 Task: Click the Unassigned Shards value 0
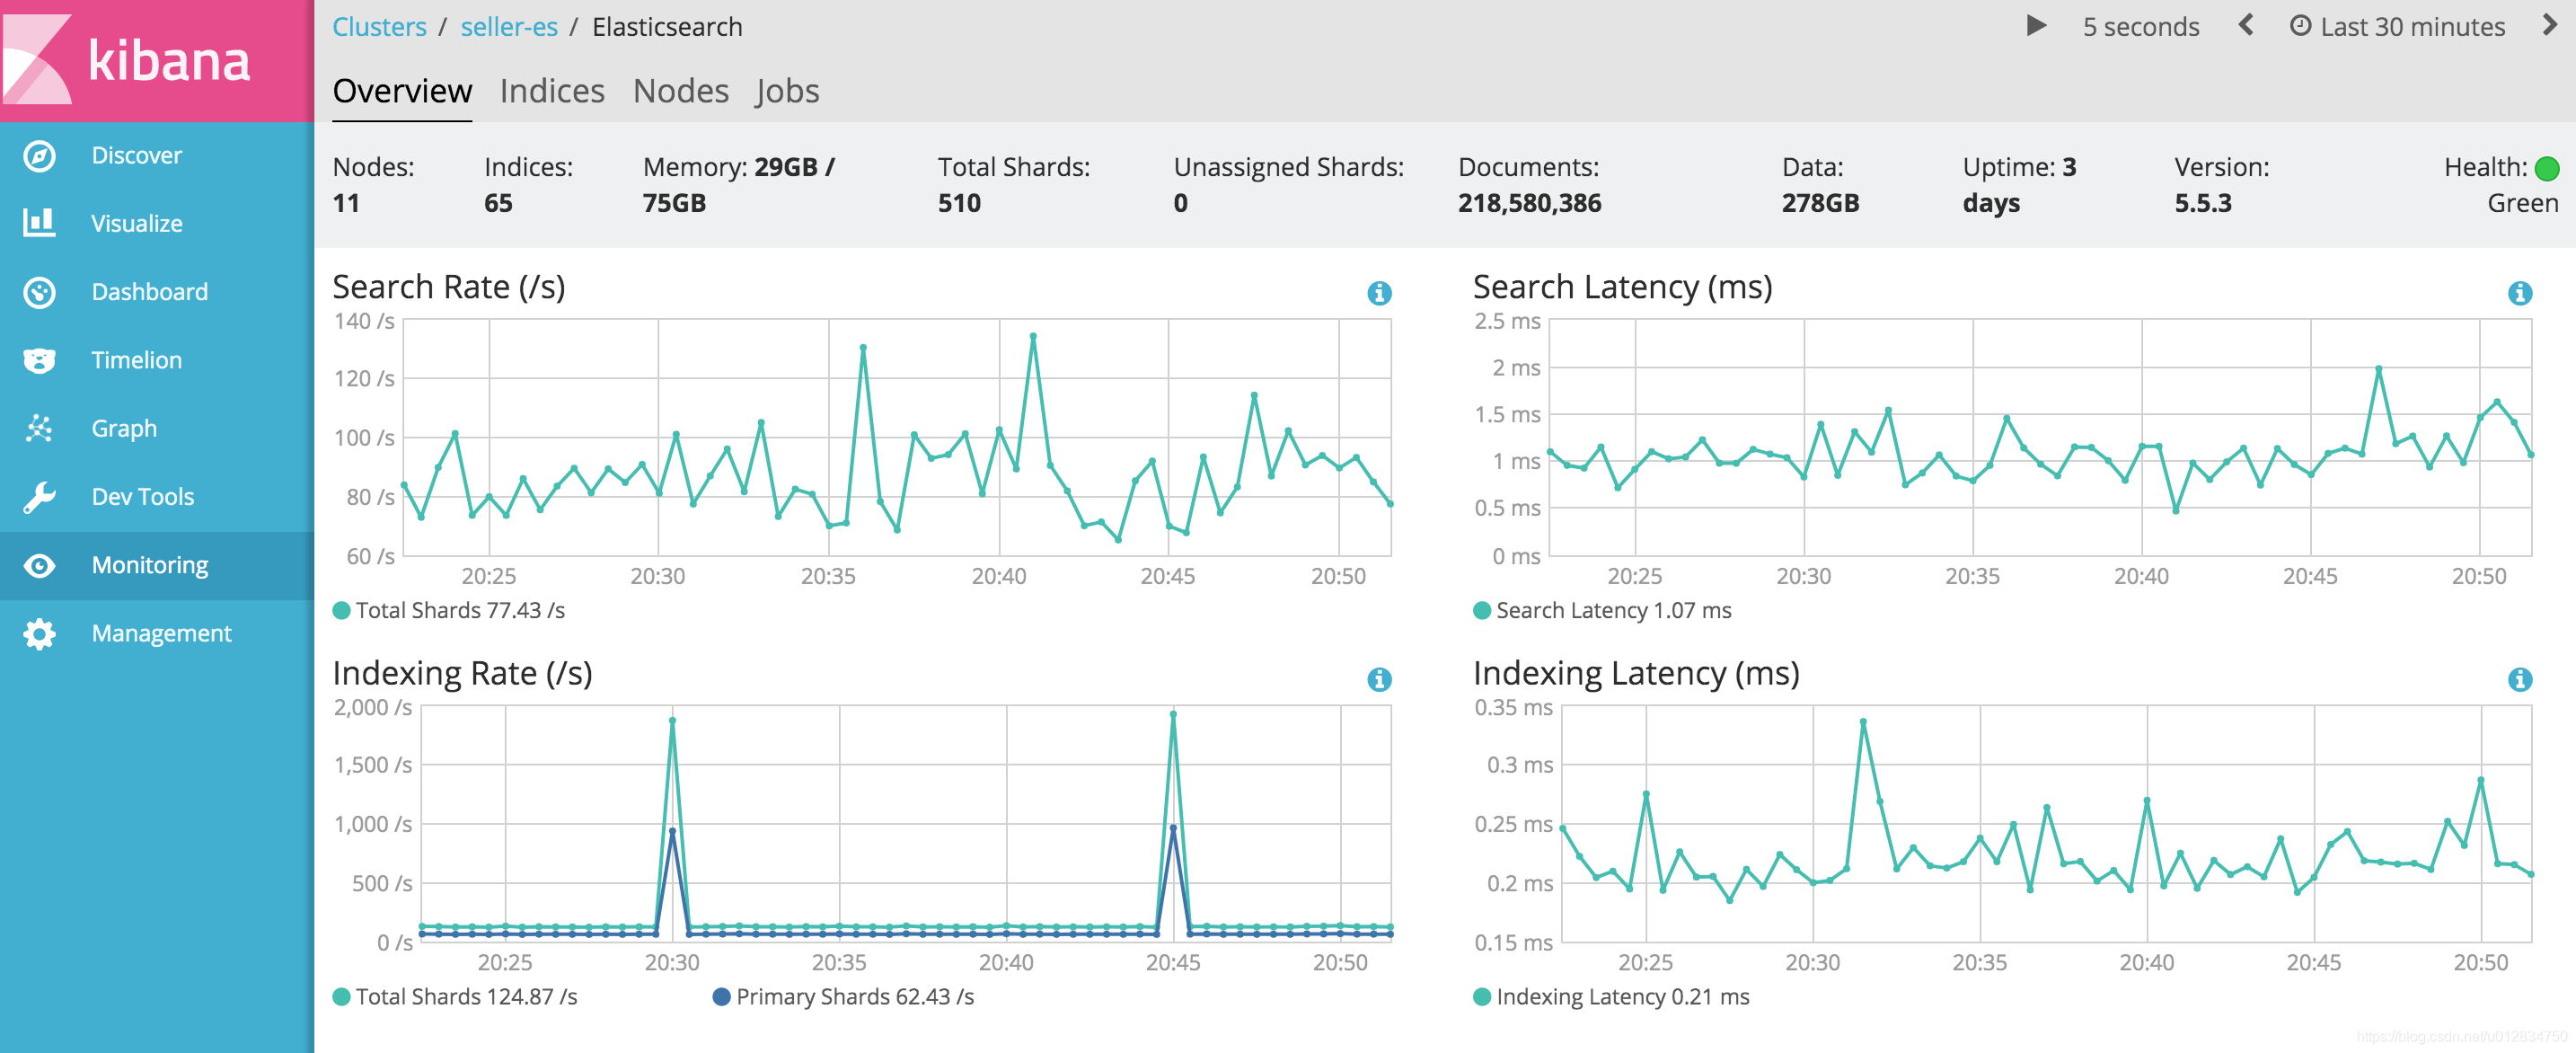point(1181,203)
